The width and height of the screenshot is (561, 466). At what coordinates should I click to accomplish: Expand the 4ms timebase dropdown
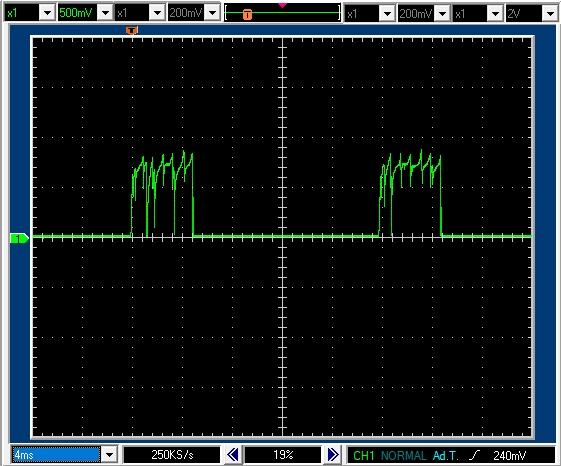click(109, 455)
